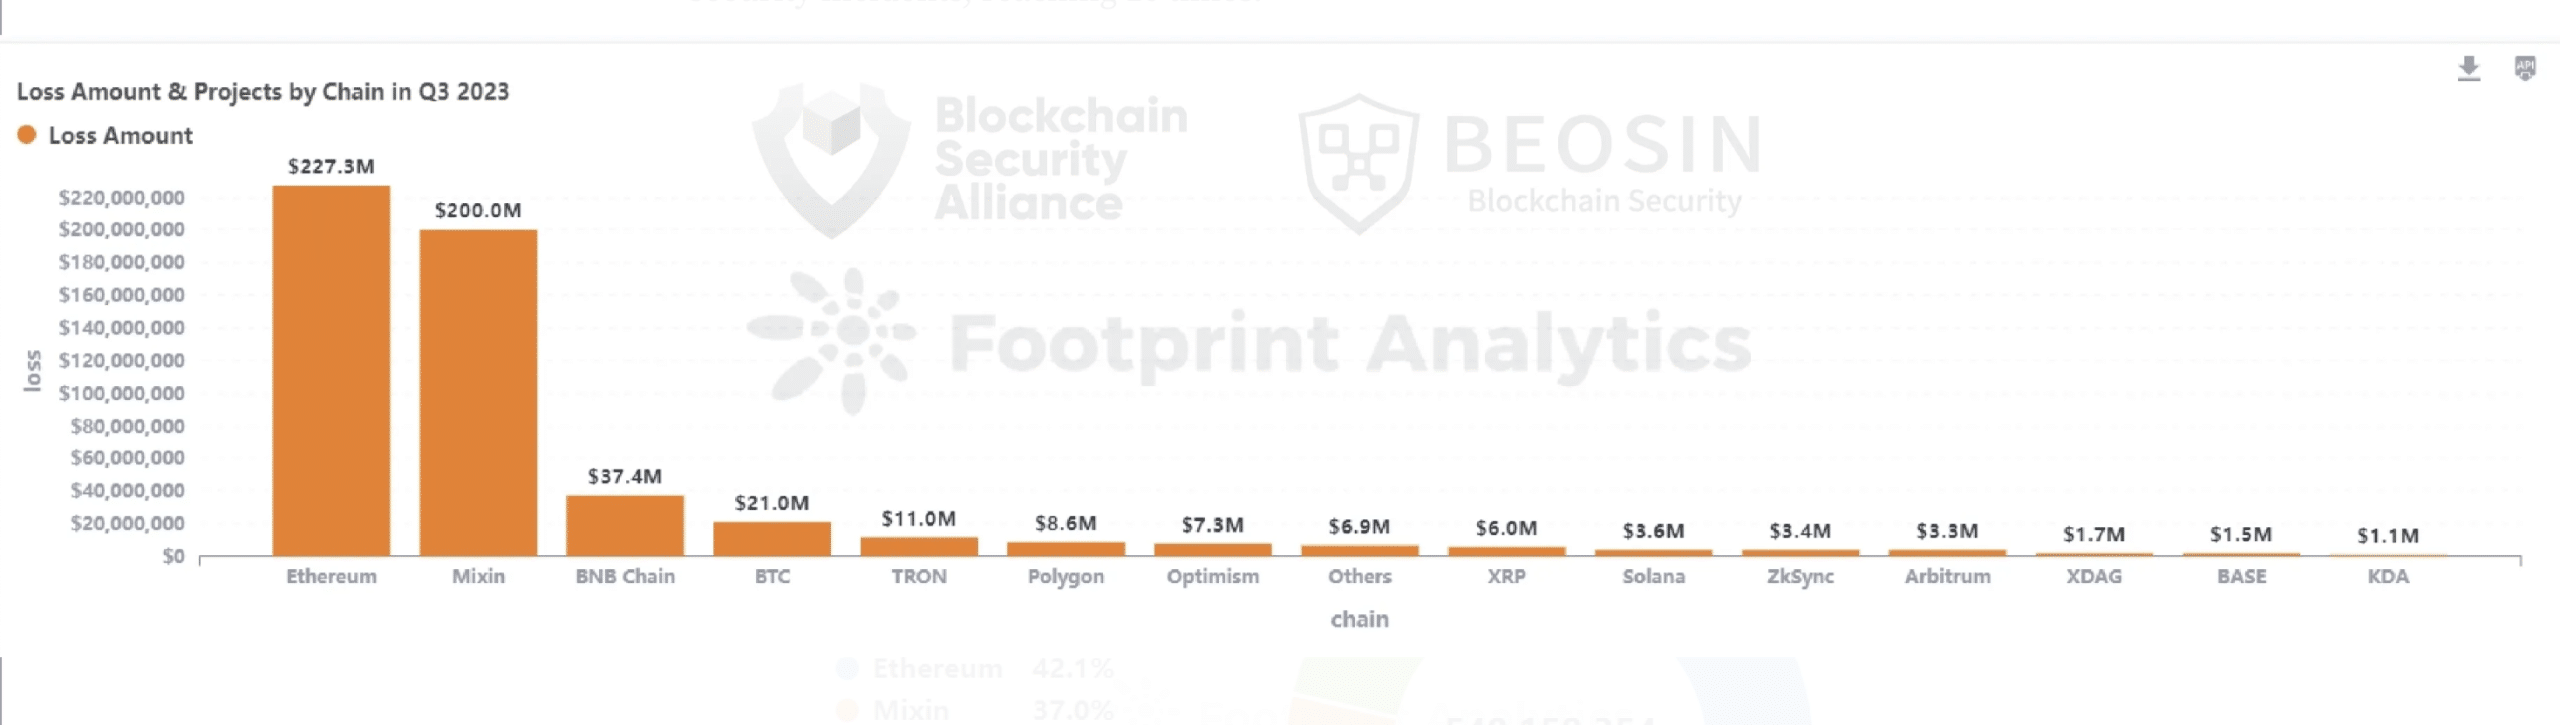Click the Others category label
The height and width of the screenshot is (725, 2560).
(x=1359, y=577)
